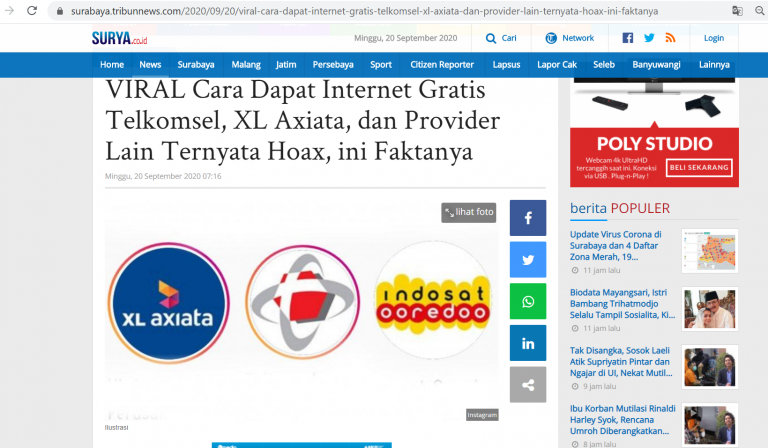Click the Ibu Korban Mutilasi thumbnail
Image resolution: width=768 pixels, height=448 pixels.
[x=710, y=425]
